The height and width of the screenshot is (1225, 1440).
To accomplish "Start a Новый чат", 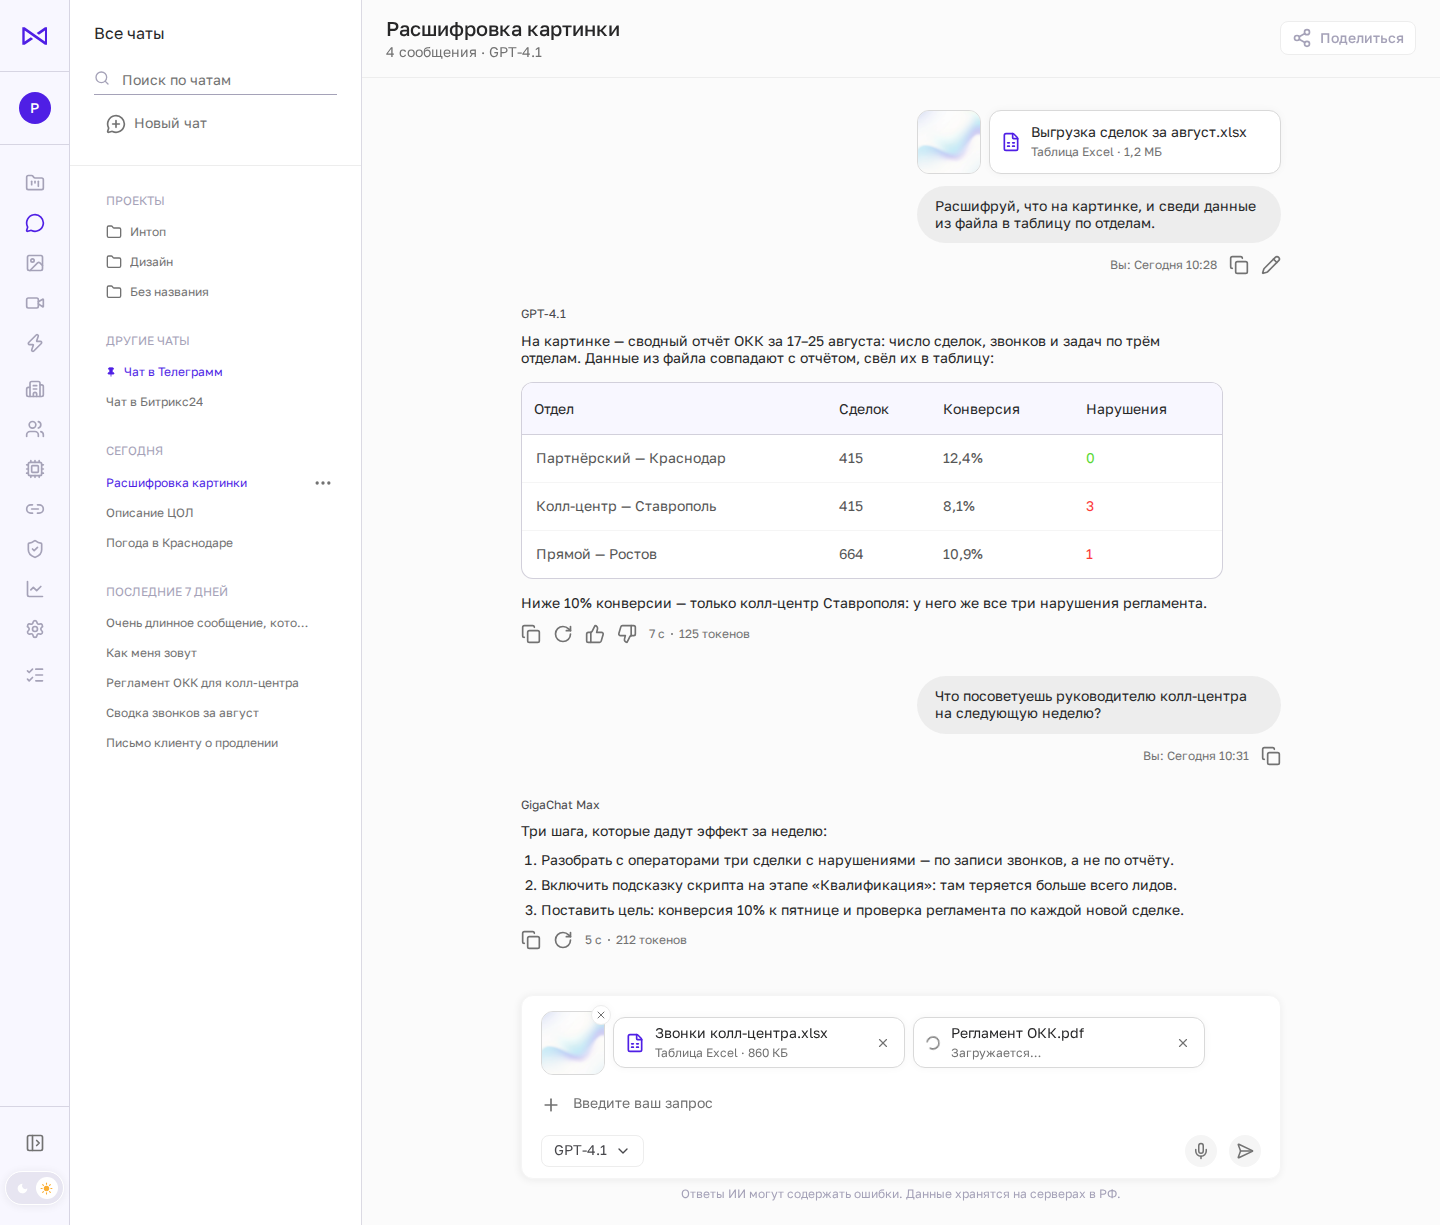I will point(157,124).
